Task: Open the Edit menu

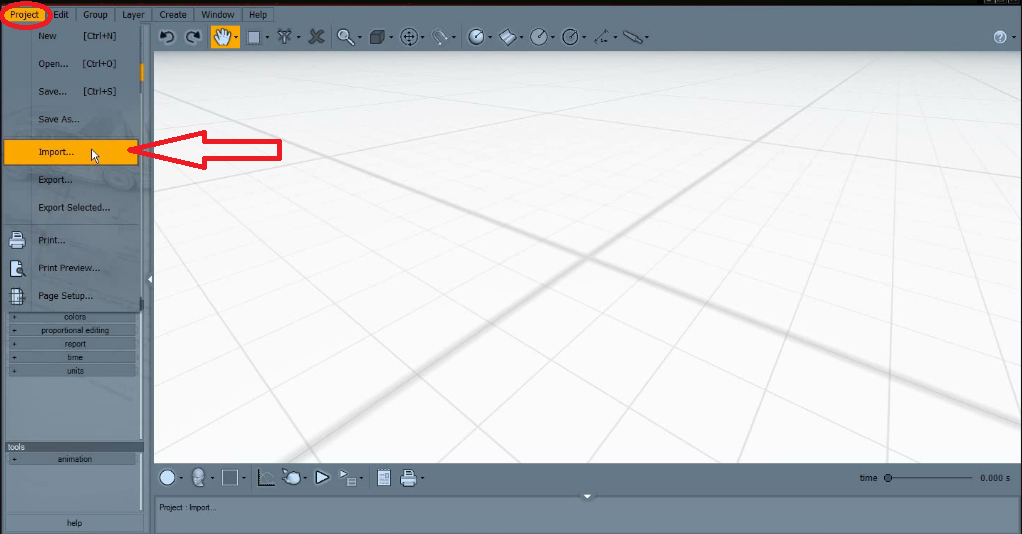Action: click(x=61, y=14)
